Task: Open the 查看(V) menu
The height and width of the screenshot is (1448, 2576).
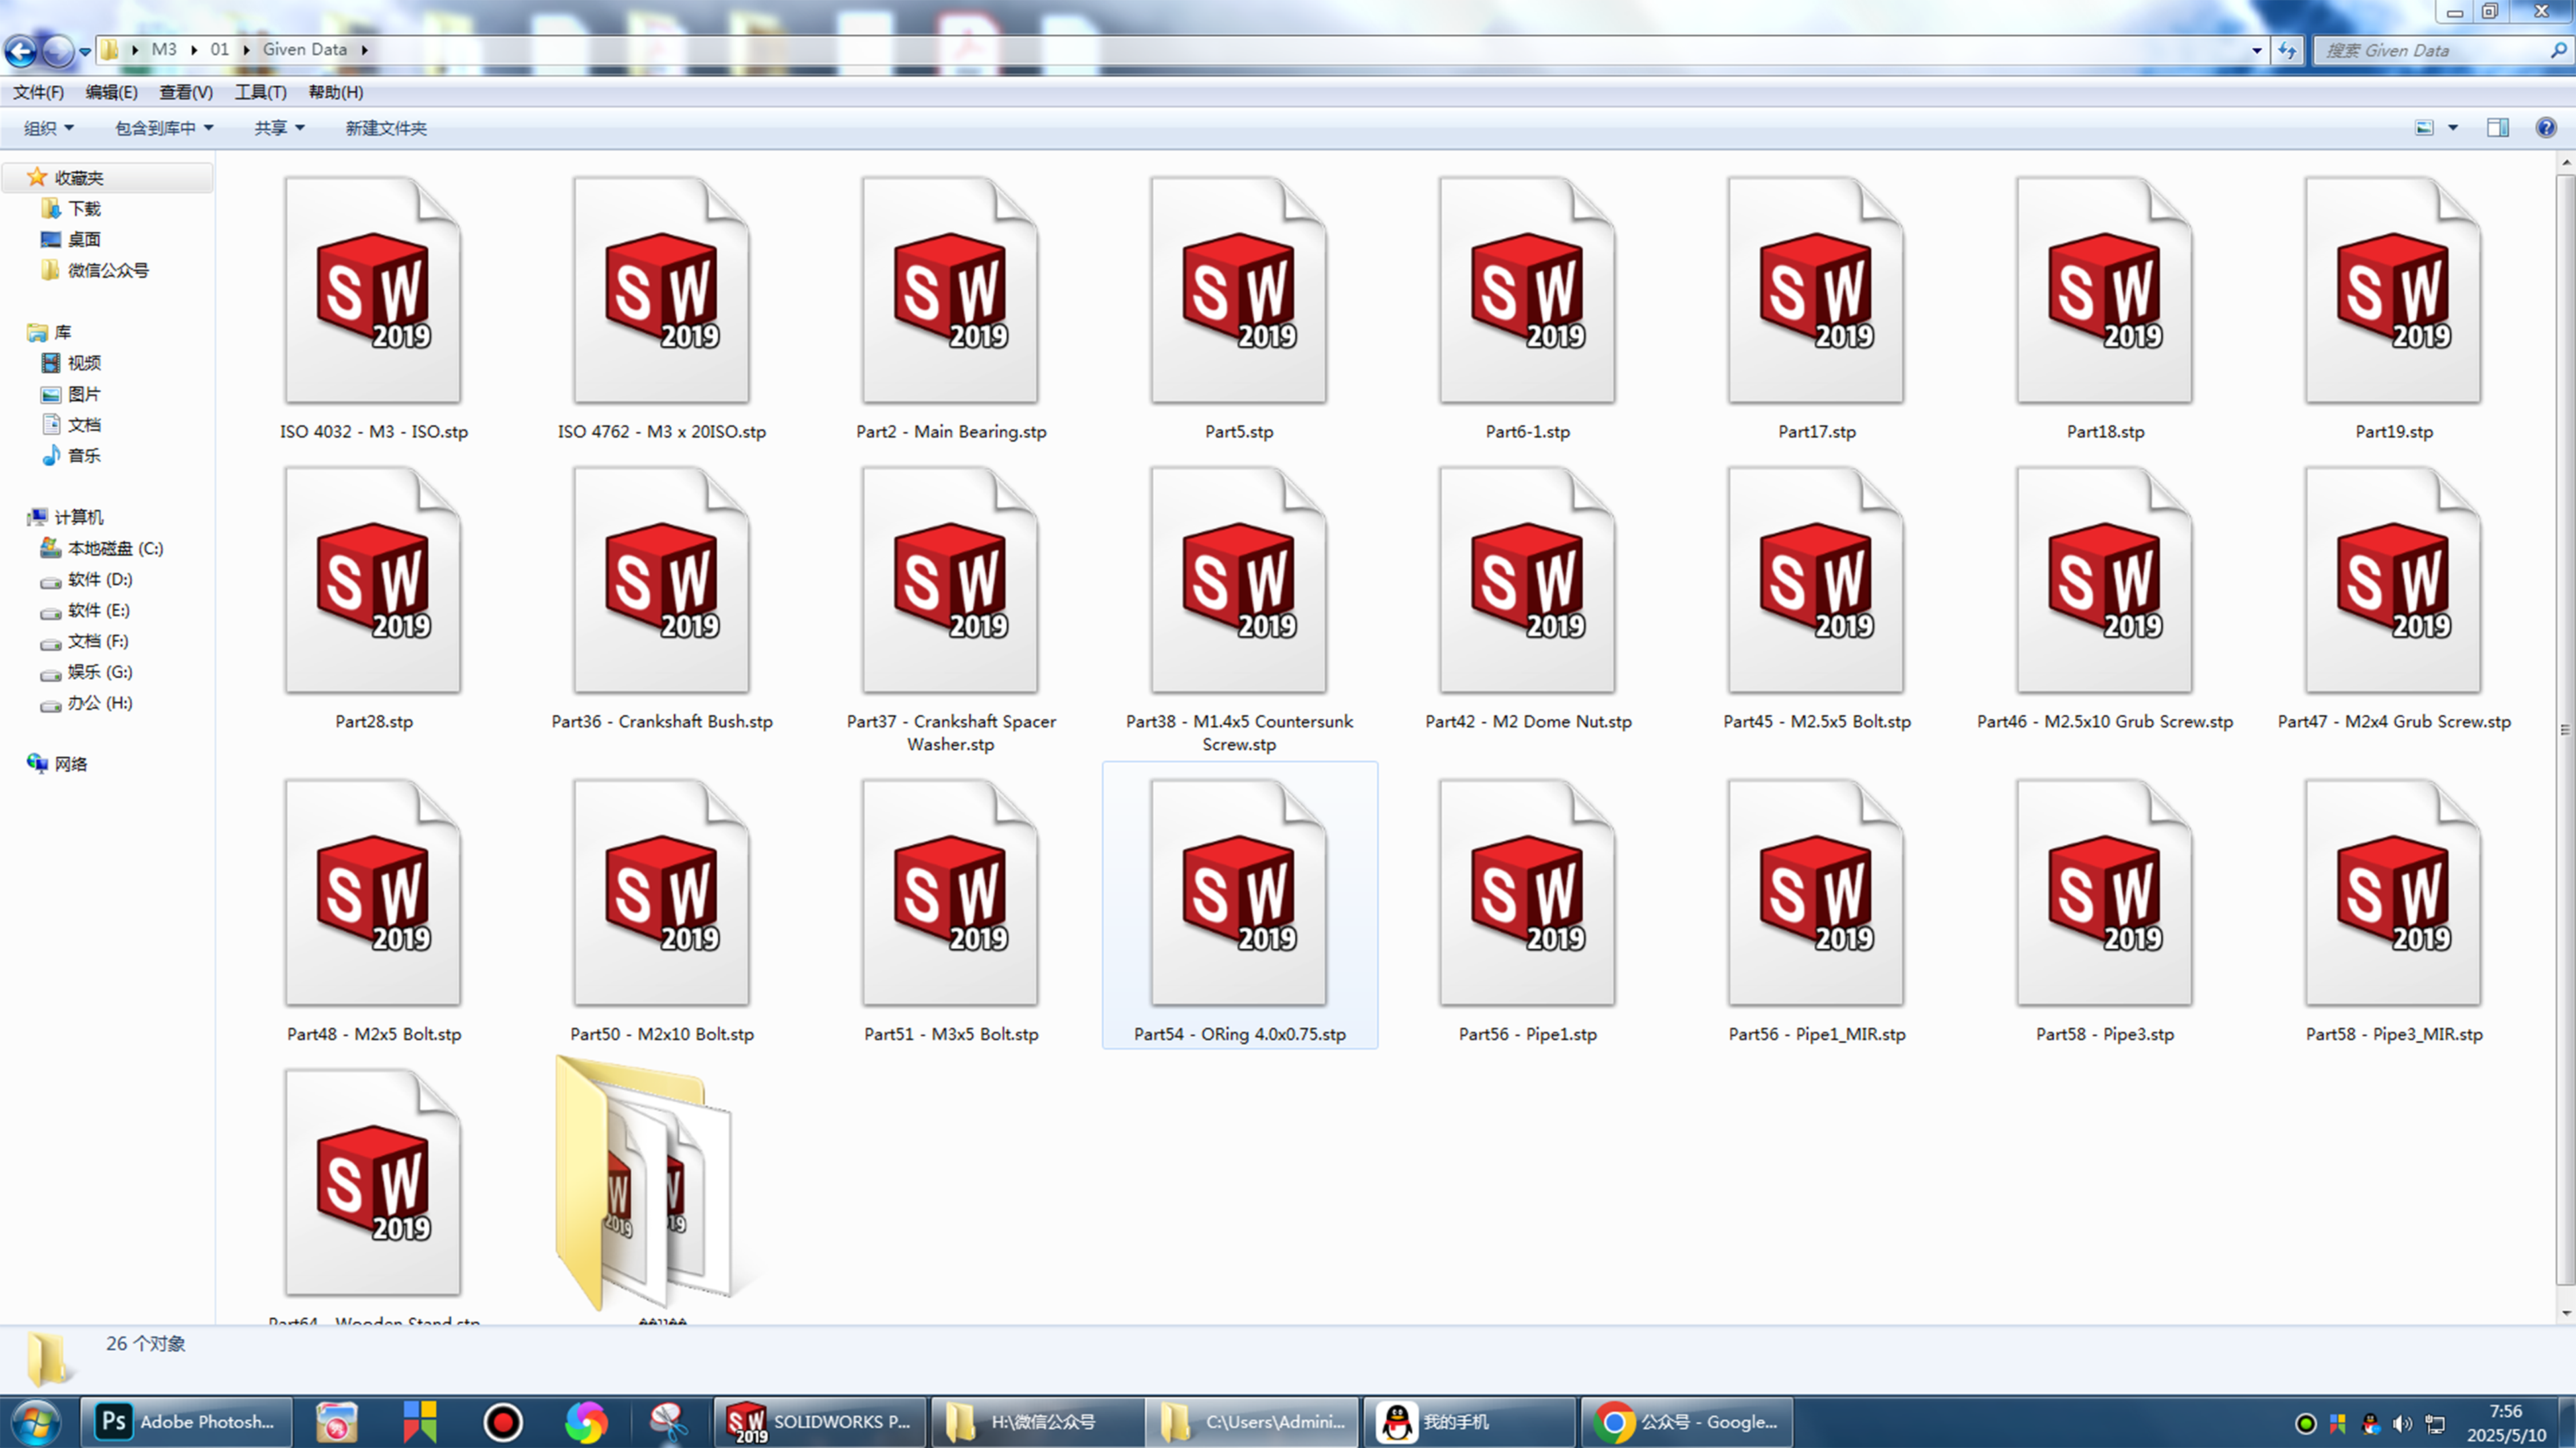Action: pos(186,92)
